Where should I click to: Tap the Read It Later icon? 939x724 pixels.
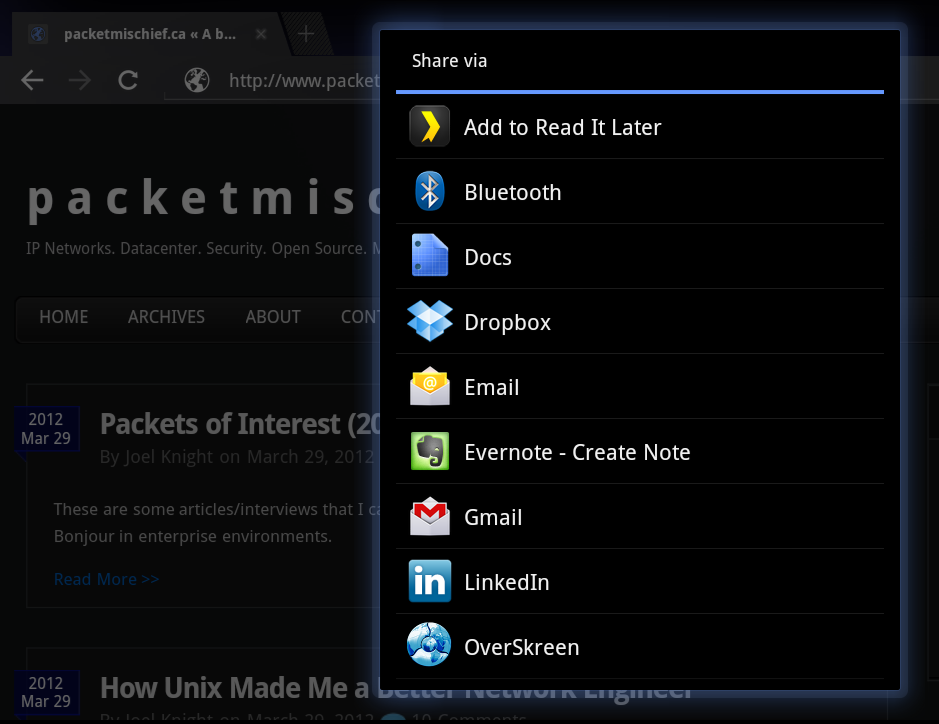click(429, 126)
